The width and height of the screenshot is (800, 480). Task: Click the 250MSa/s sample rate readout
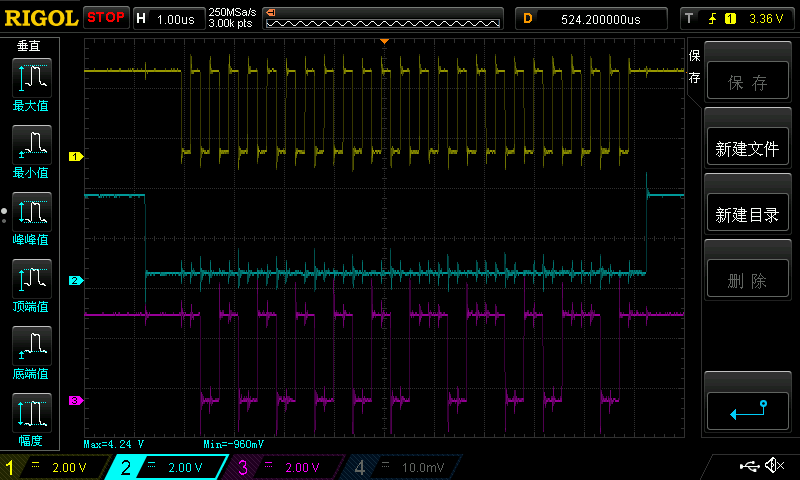(232, 12)
